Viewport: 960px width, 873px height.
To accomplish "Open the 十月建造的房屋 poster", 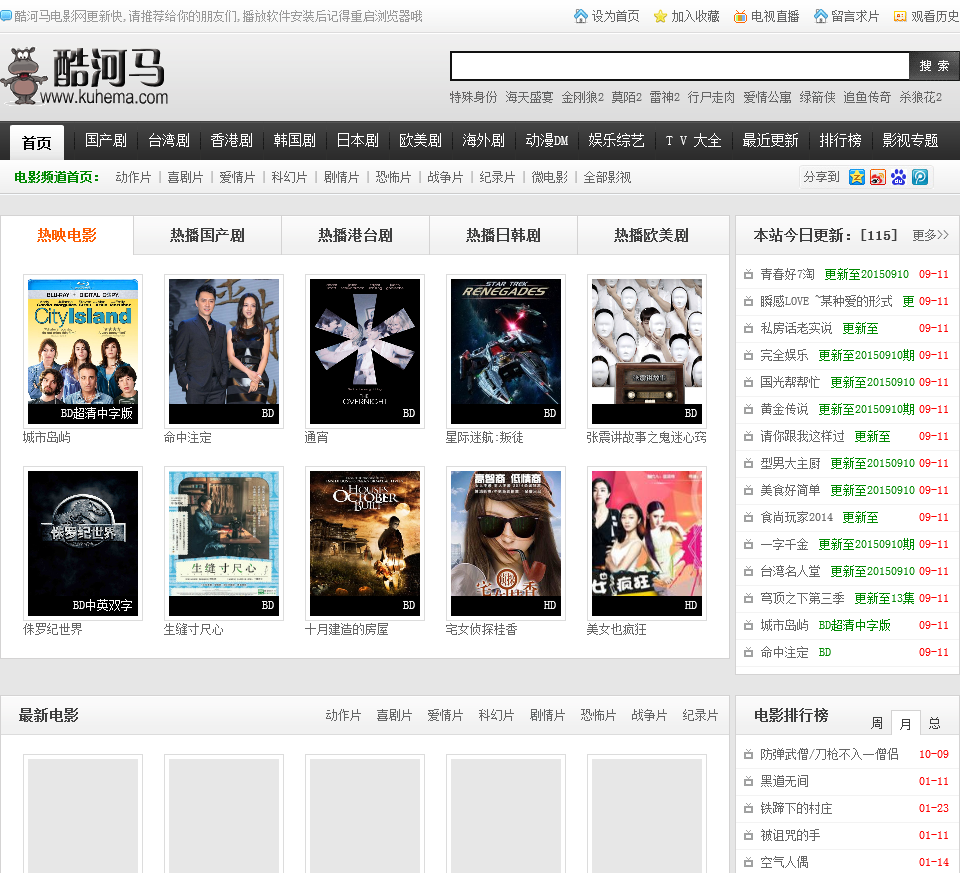I will pyautogui.click(x=365, y=543).
